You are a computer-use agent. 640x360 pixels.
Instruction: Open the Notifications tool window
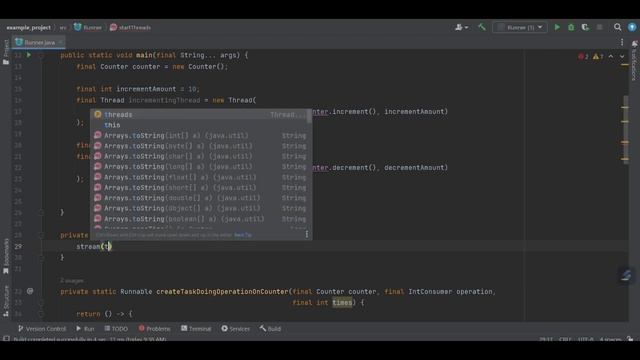point(634,61)
